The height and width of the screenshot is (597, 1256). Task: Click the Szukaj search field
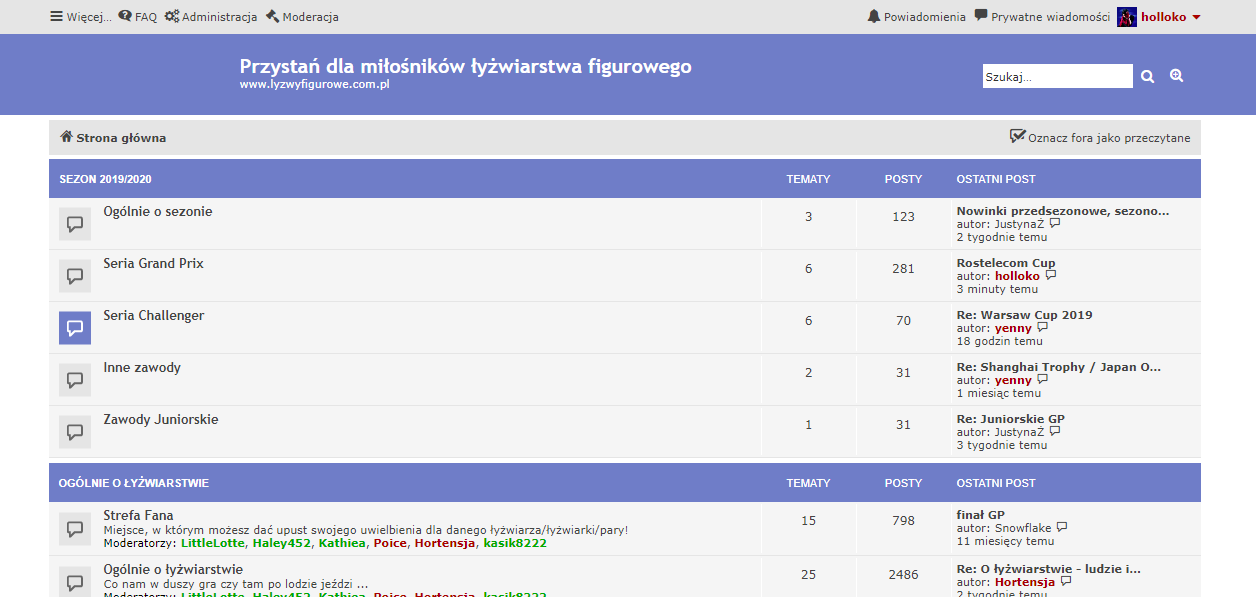coord(1057,76)
